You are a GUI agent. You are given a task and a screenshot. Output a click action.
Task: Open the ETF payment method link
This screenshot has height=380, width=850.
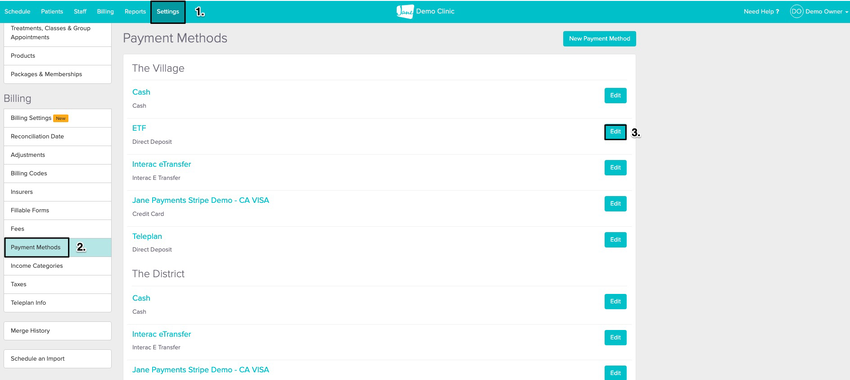click(139, 128)
